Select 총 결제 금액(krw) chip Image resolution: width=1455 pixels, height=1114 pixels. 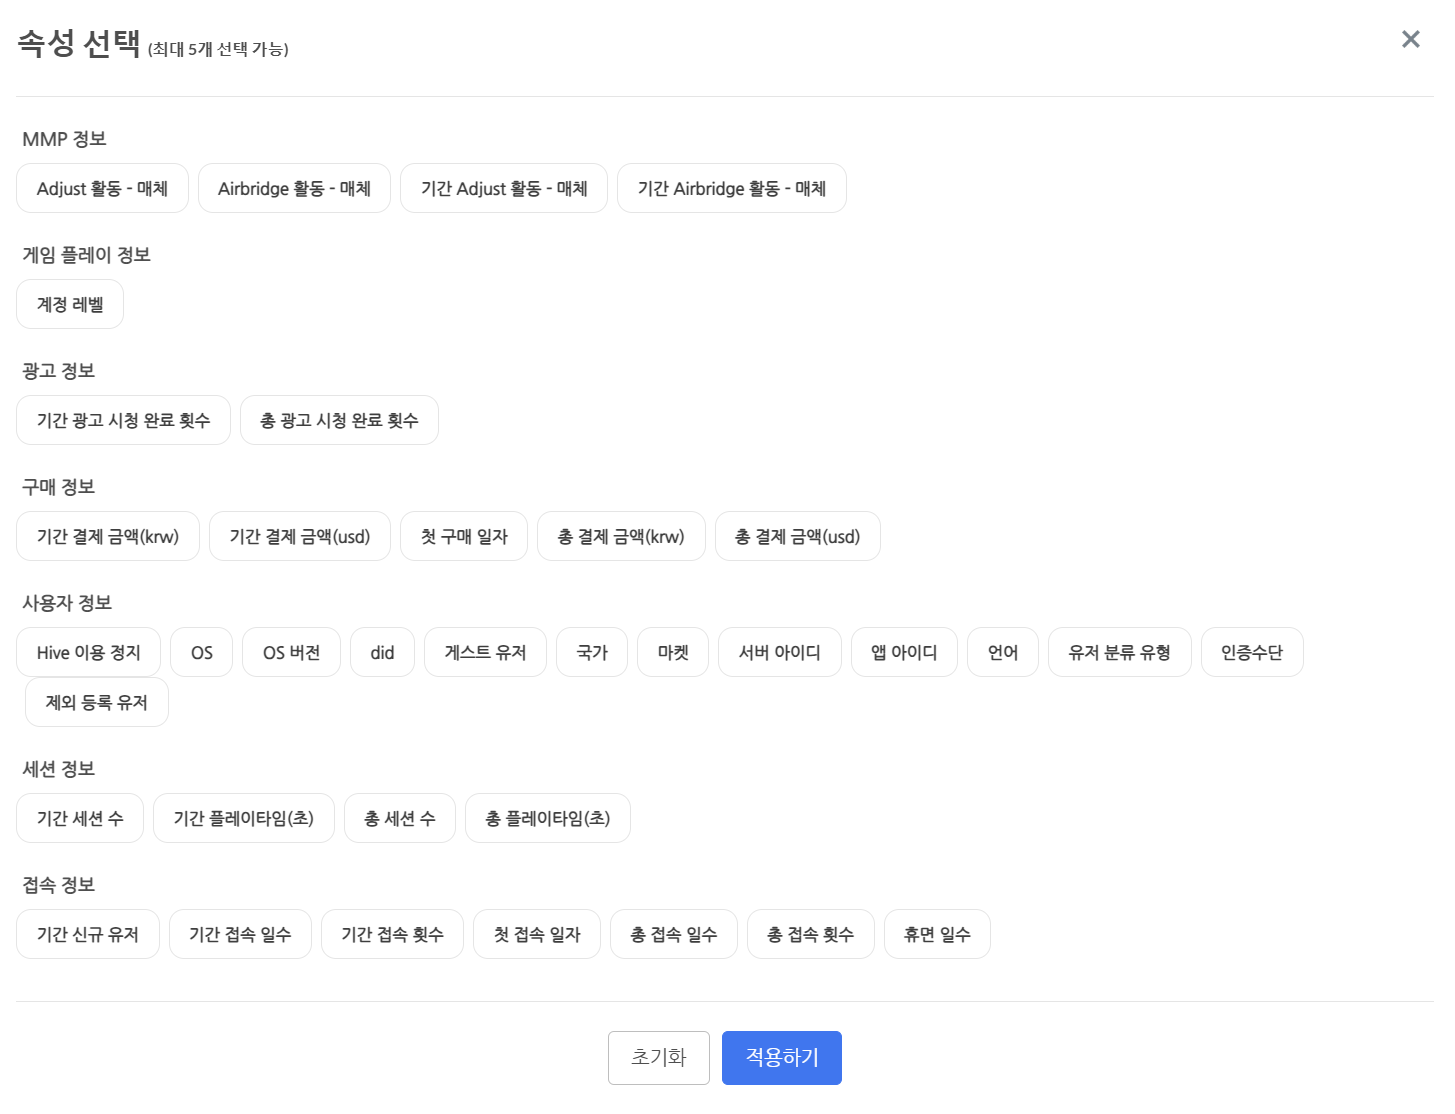(620, 536)
